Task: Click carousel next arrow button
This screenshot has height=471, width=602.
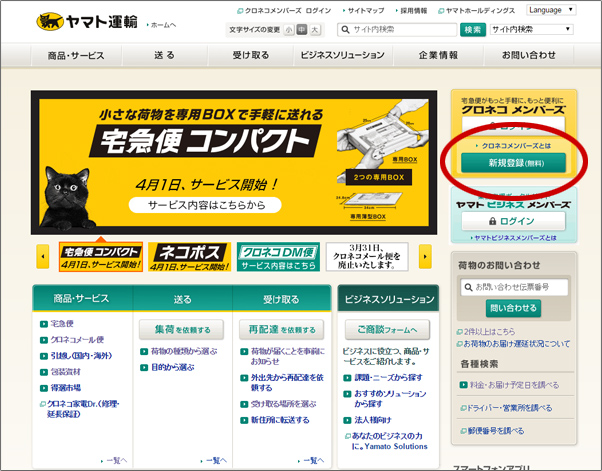Action: tap(425, 256)
